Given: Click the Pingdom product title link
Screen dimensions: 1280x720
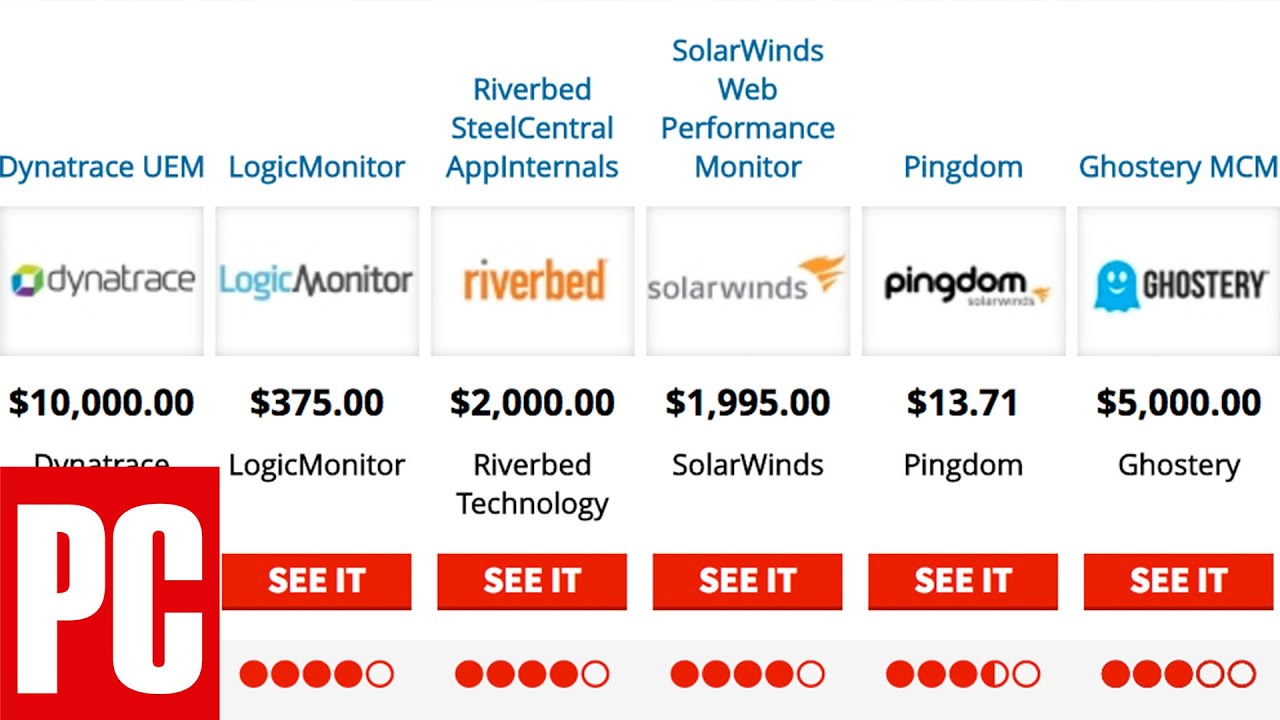Looking at the screenshot, I should coord(963,167).
